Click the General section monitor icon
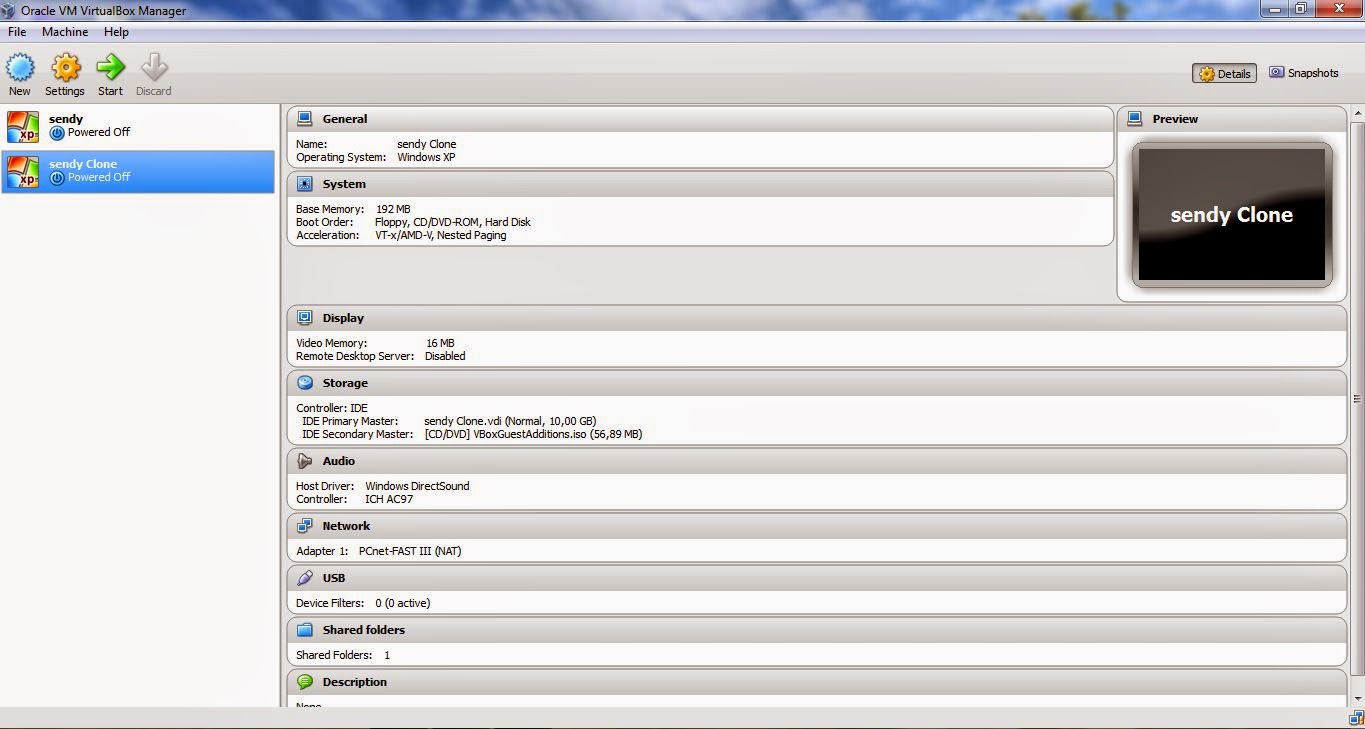This screenshot has height=729, width=1365. (305, 118)
